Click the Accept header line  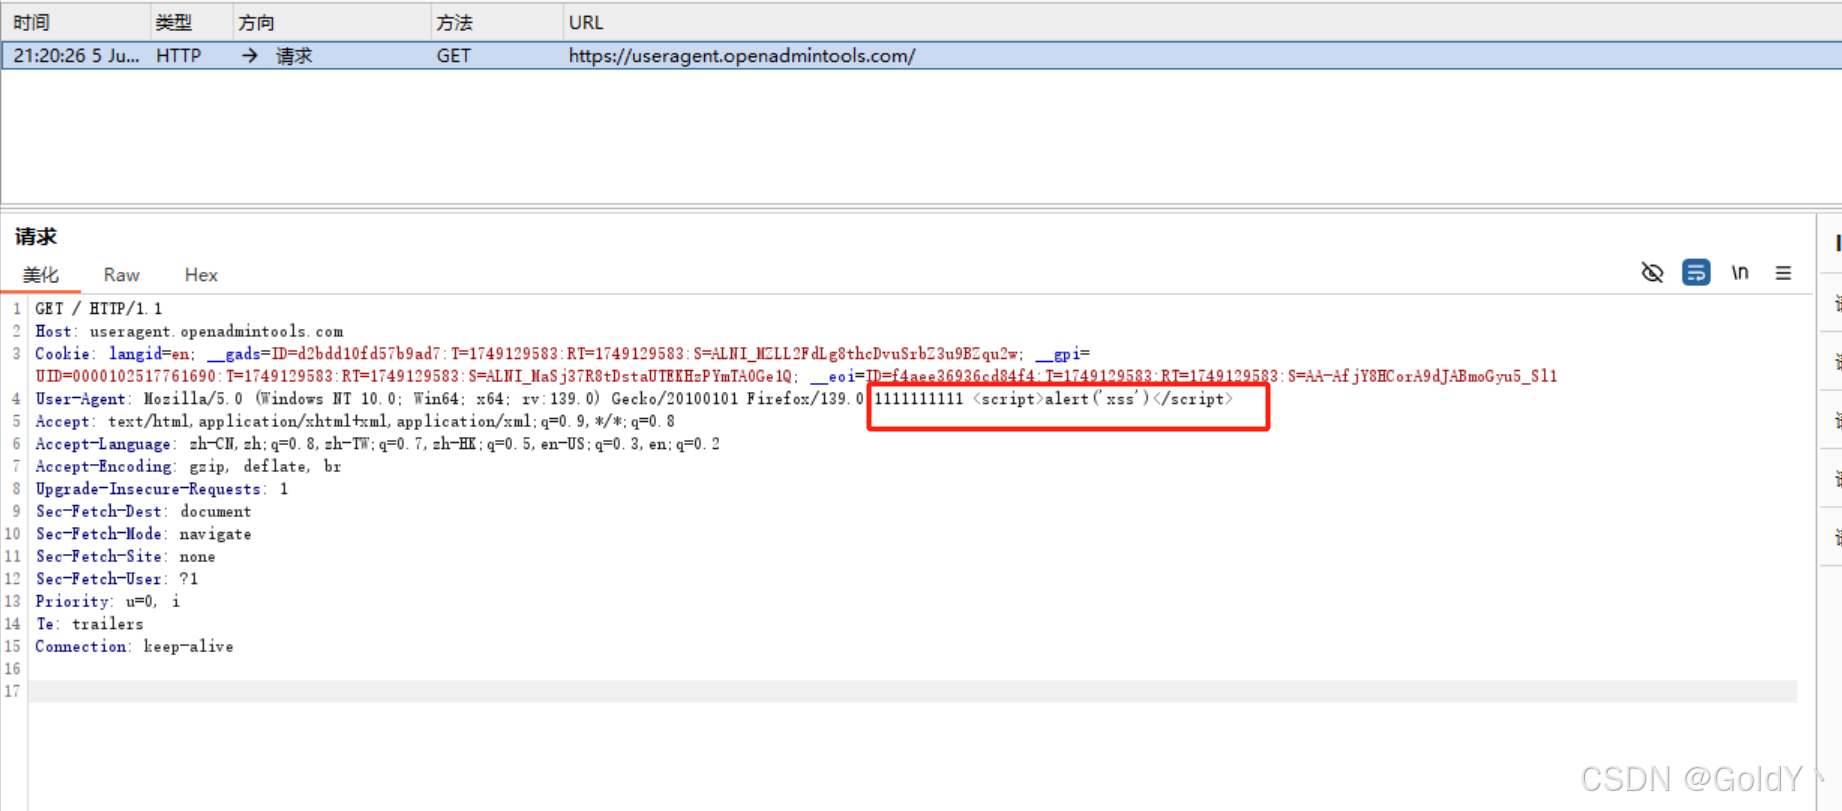tap(355, 421)
